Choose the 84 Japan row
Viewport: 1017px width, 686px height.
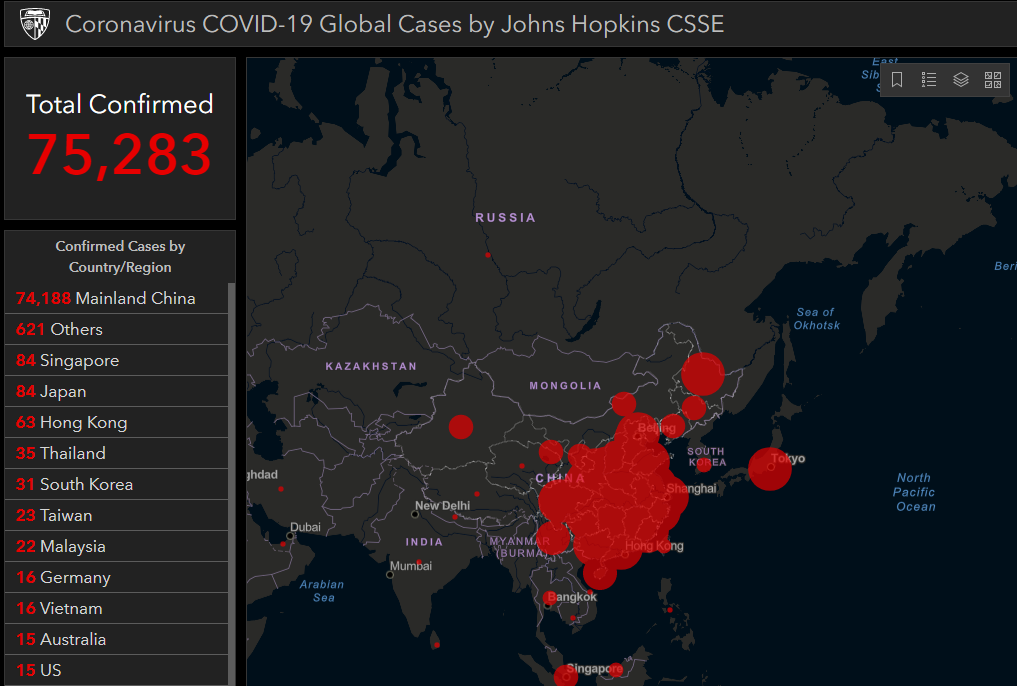click(x=116, y=392)
